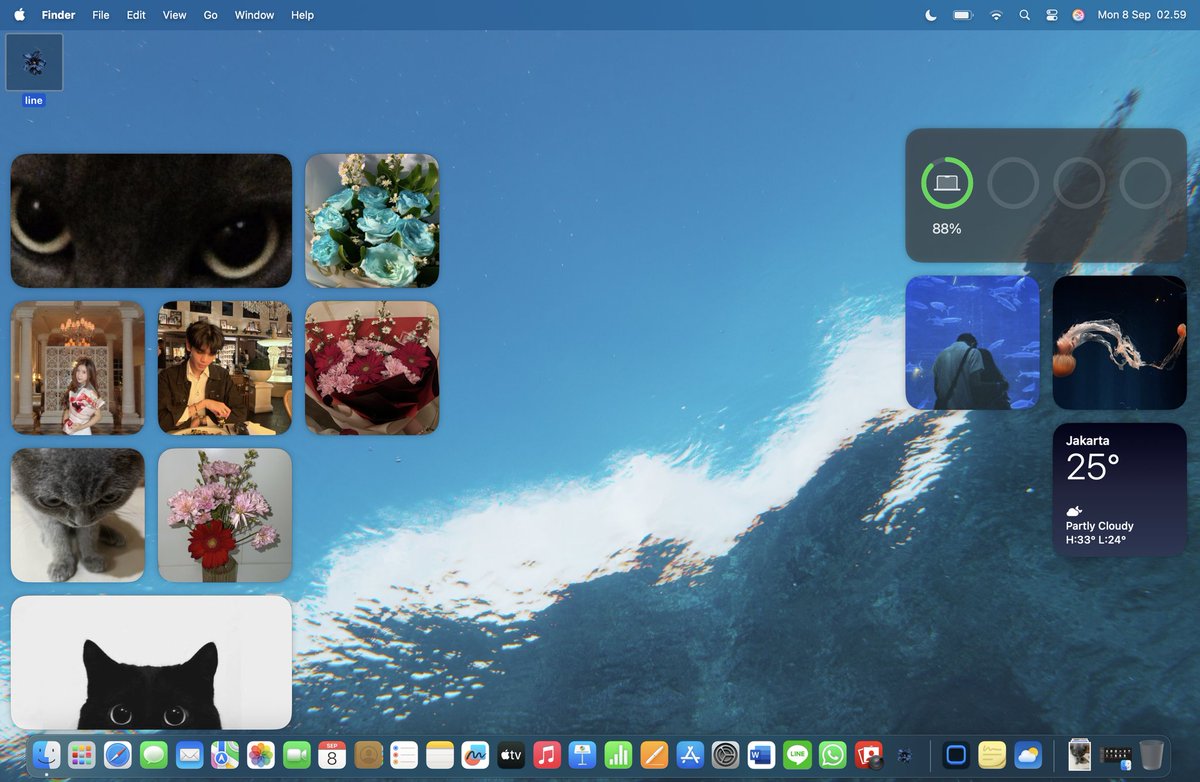Open the Help menu
This screenshot has width=1200, height=782.
pos(302,15)
